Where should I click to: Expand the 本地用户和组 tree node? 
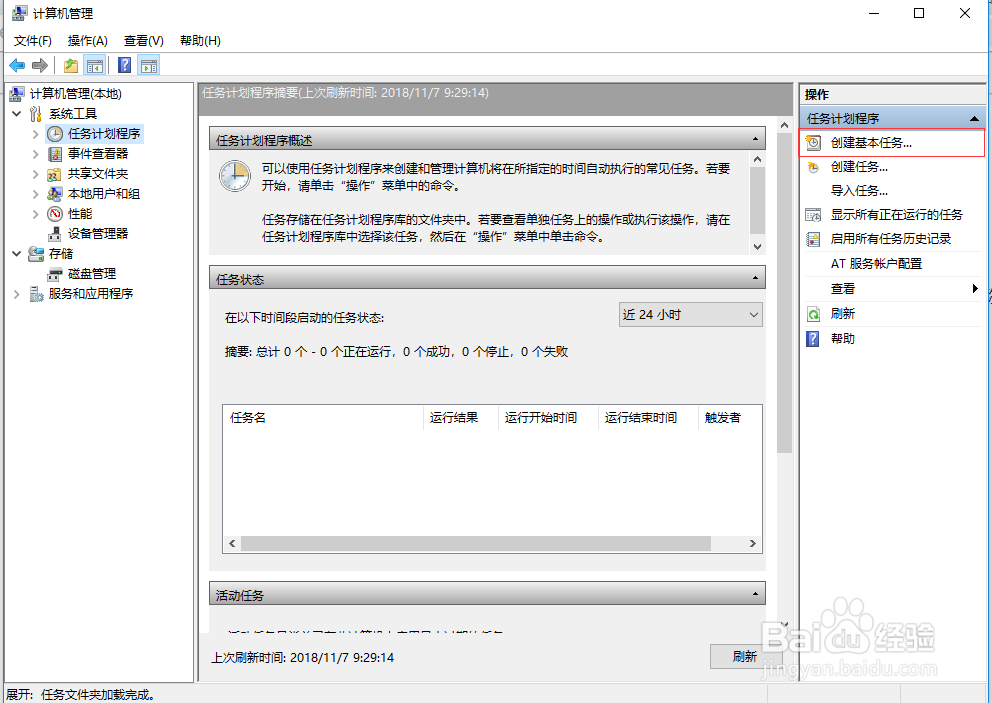tap(35, 194)
